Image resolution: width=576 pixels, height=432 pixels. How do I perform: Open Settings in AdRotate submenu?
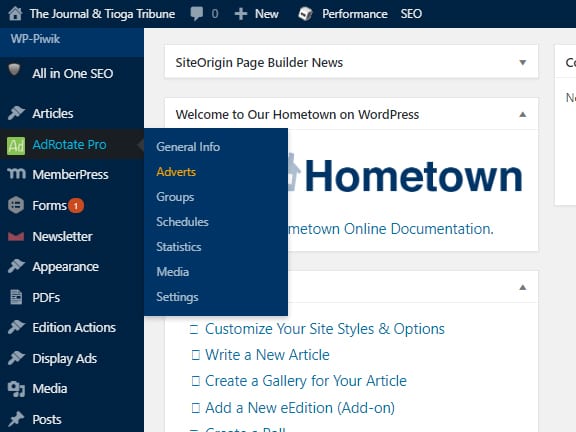point(177,297)
